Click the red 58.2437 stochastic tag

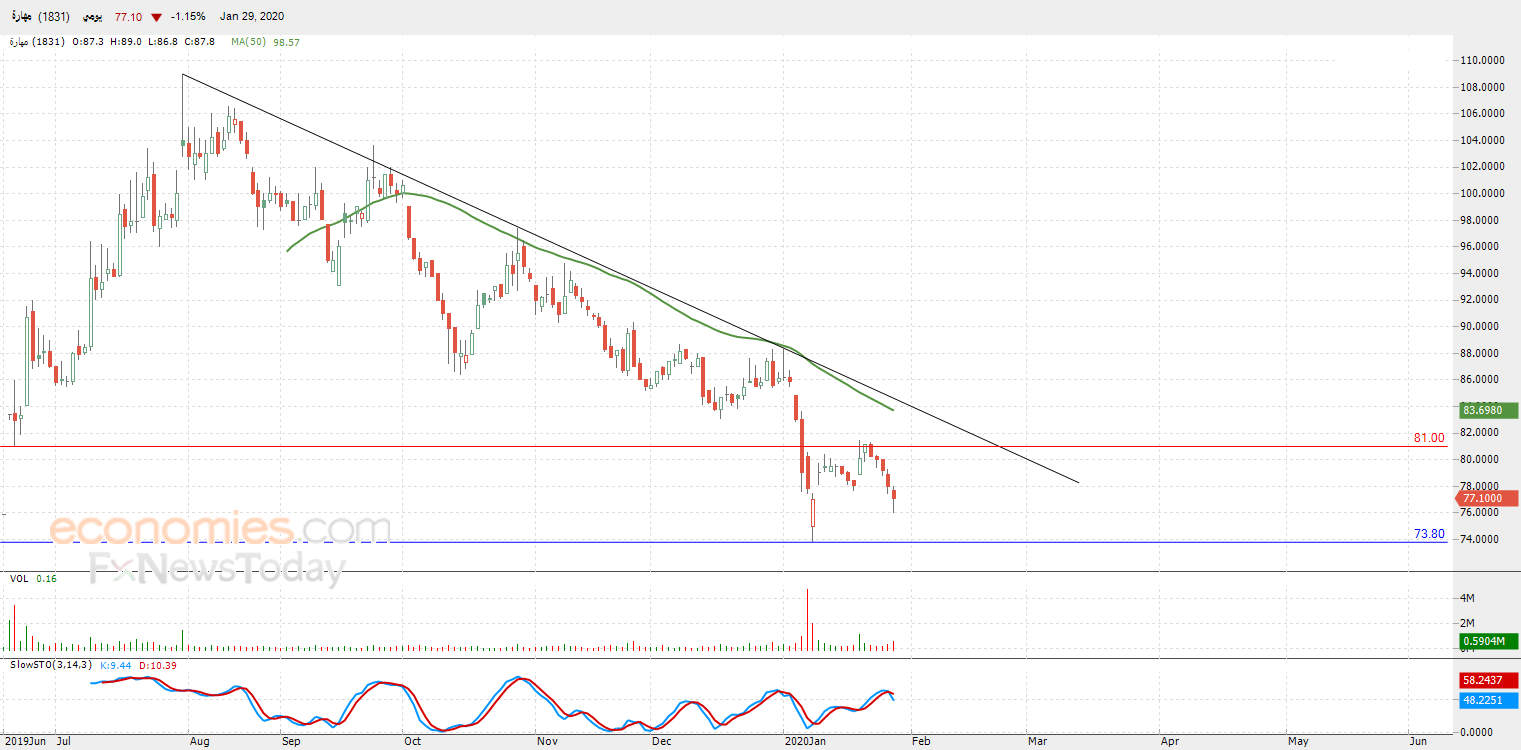tap(1489, 679)
